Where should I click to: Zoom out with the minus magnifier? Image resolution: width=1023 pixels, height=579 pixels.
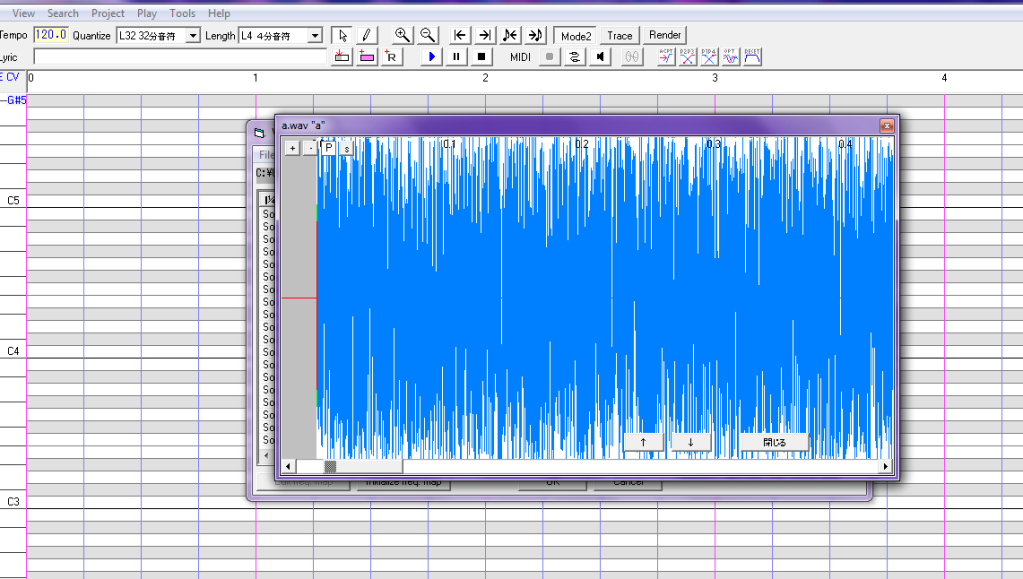pyautogui.click(x=427, y=35)
